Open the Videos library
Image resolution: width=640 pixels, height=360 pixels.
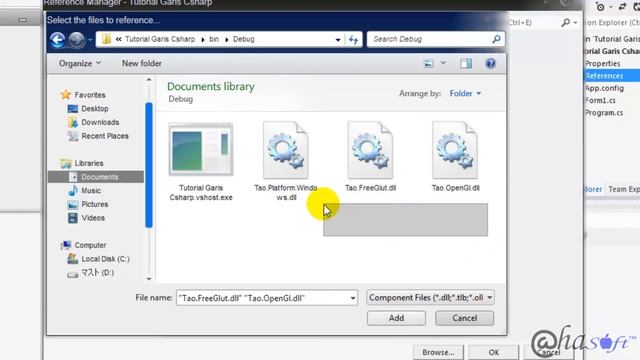pos(93,218)
